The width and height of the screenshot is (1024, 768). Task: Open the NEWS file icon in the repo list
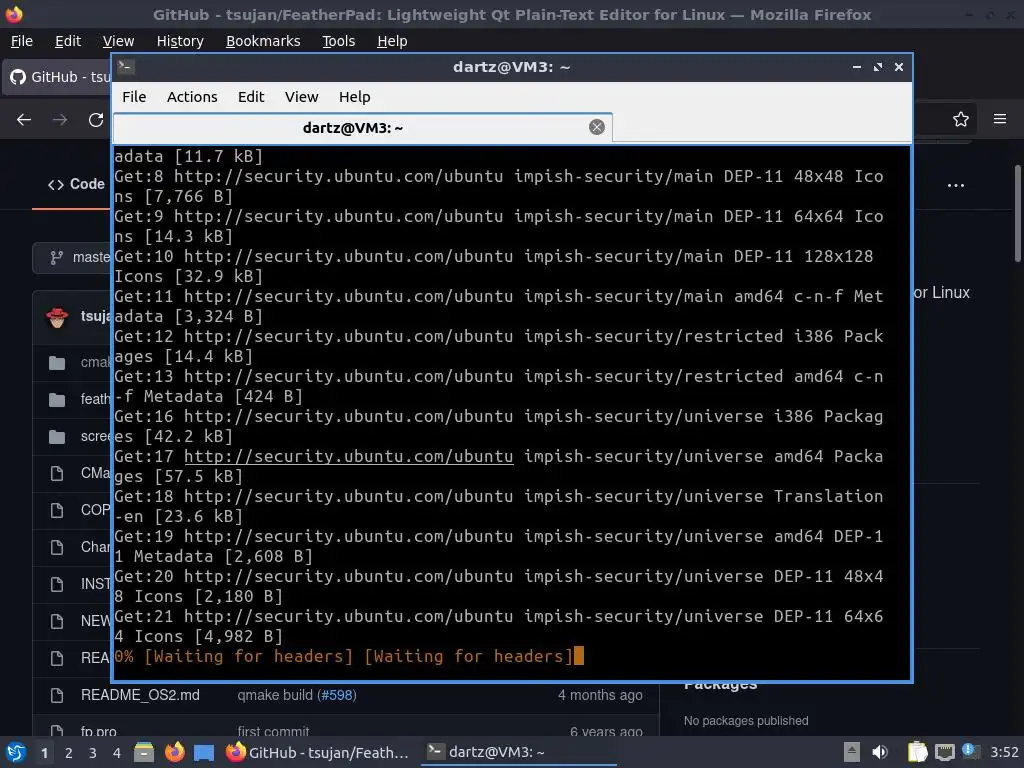click(57, 620)
